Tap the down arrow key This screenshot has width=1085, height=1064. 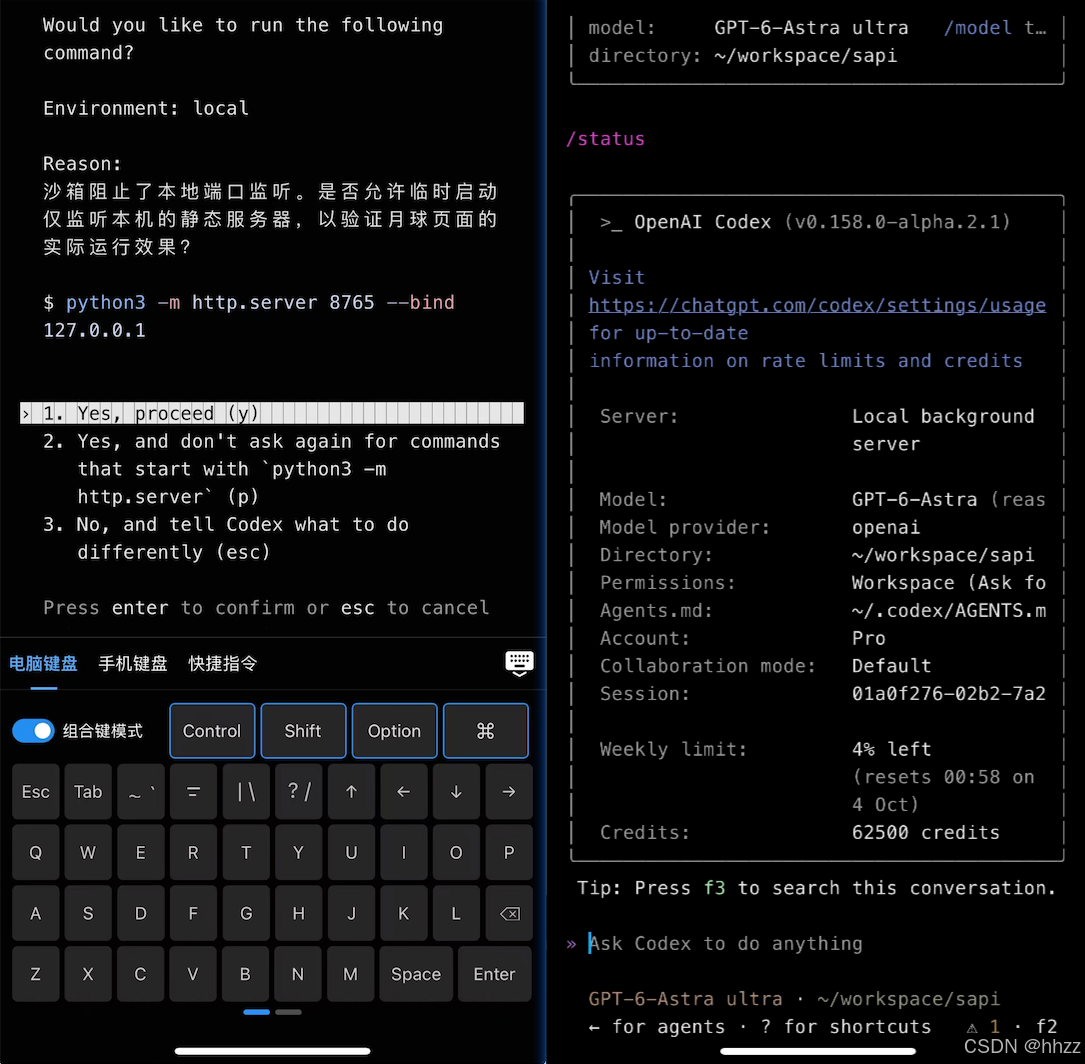point(456,791)
